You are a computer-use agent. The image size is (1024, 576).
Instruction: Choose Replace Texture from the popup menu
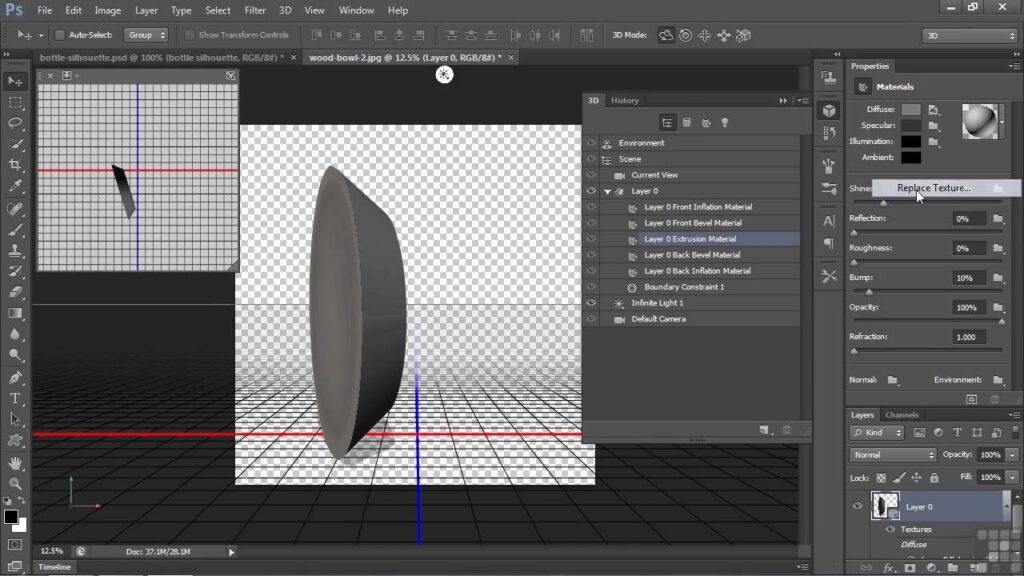point(934,188)
